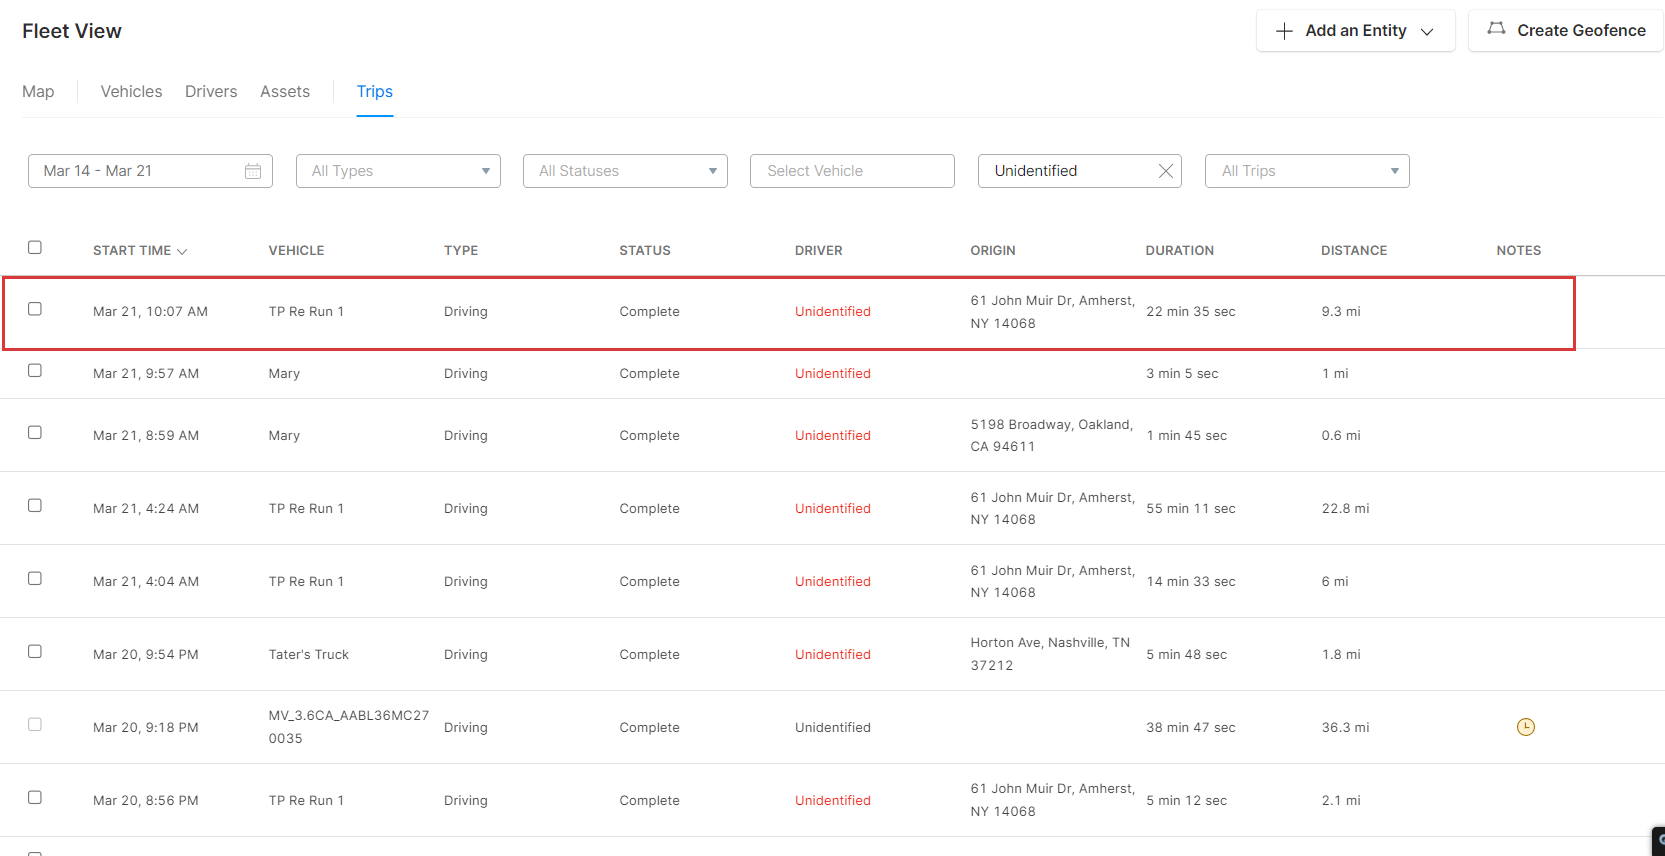Click duration 22 min 35 sec
1665x856 pixels.
[x=1191, y=312]
